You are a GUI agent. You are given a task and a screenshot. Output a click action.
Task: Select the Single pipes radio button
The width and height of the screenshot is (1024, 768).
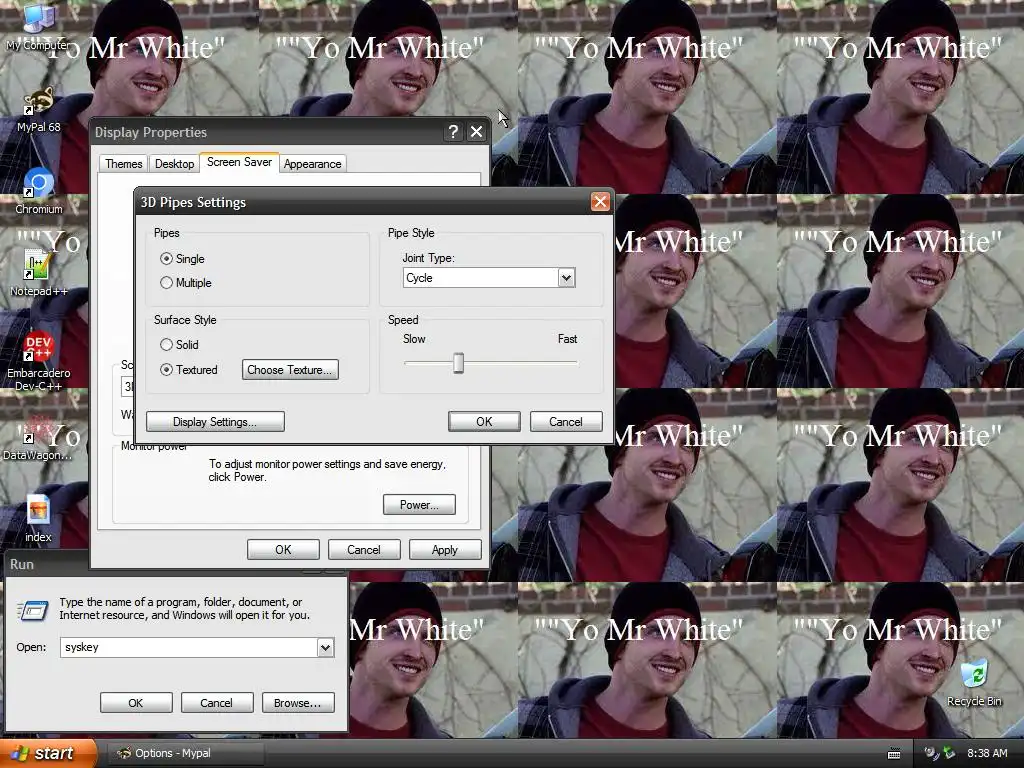point(182,259)
